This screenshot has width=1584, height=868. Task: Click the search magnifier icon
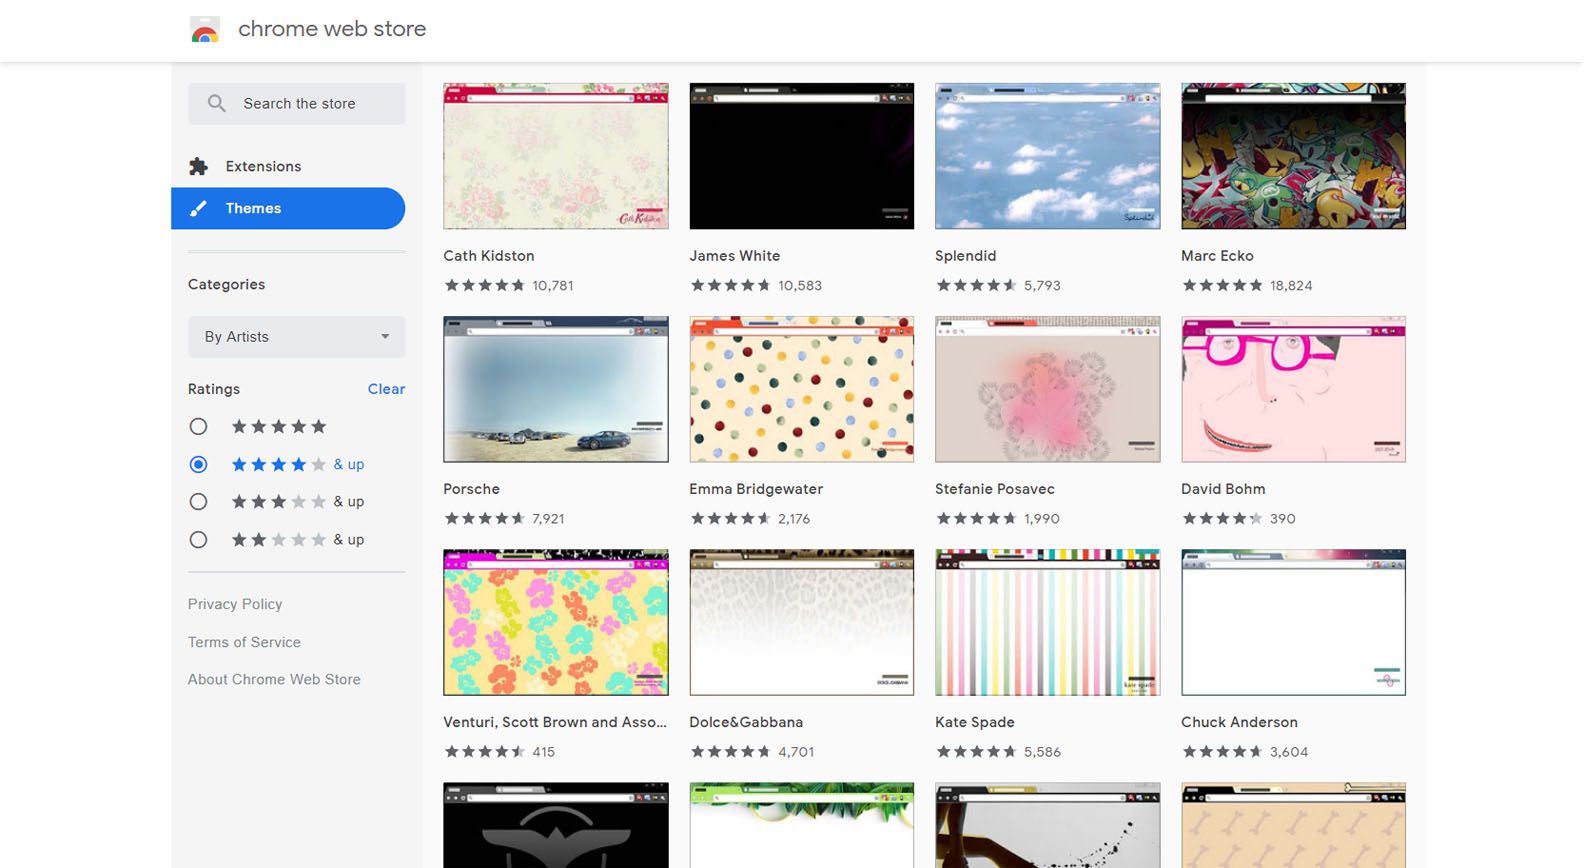(x=216, y=103)
